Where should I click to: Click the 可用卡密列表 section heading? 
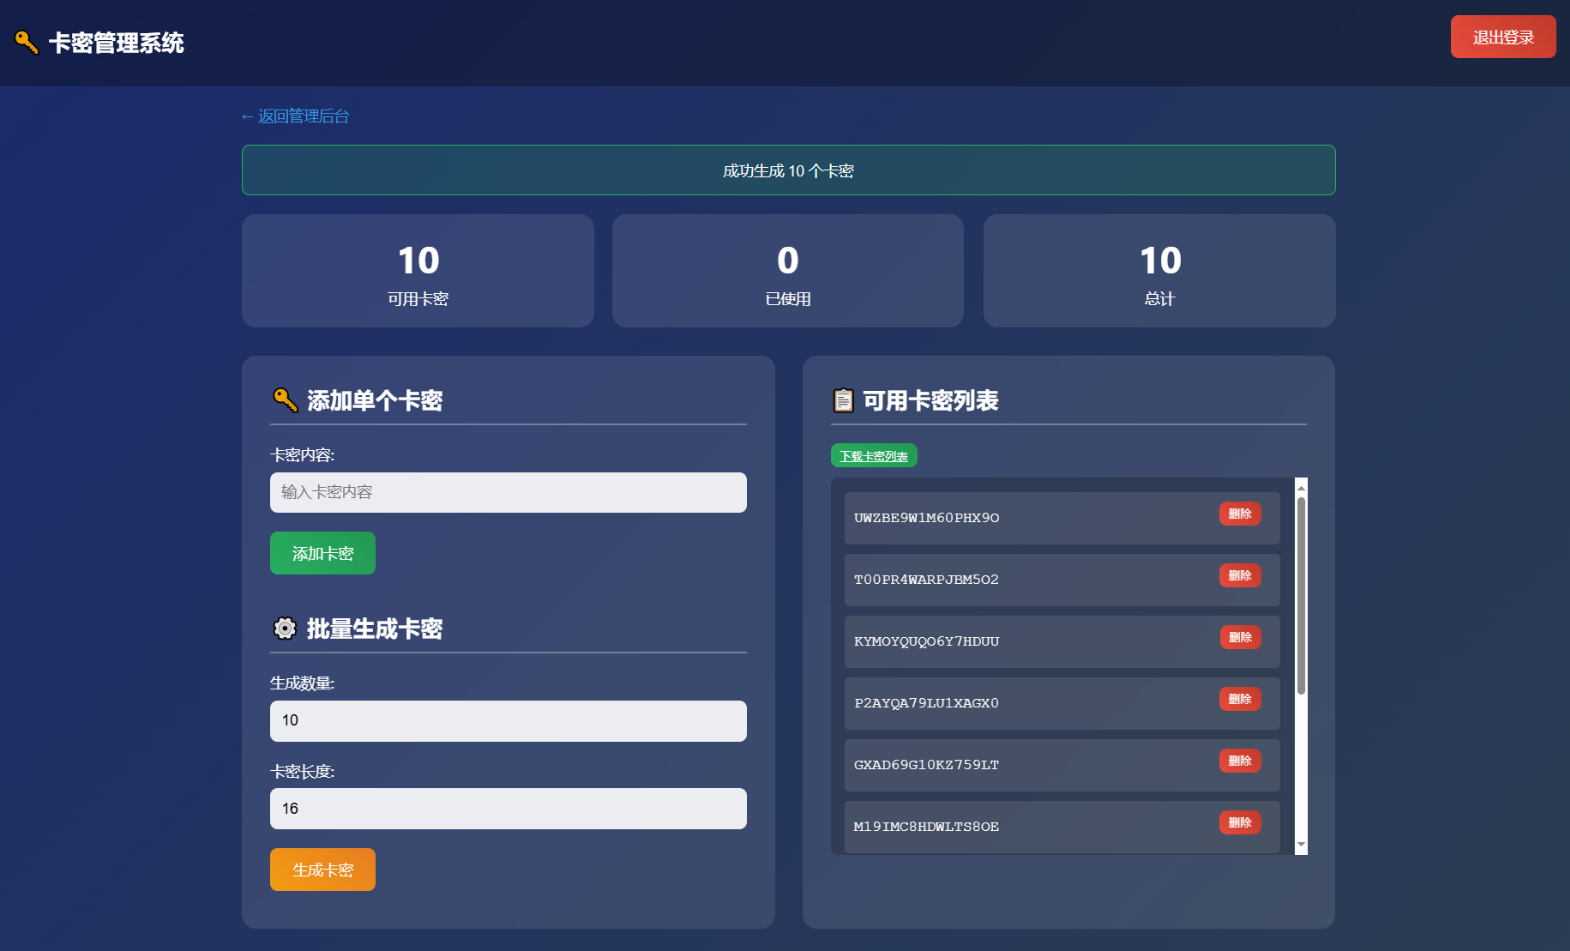point(930,401)
